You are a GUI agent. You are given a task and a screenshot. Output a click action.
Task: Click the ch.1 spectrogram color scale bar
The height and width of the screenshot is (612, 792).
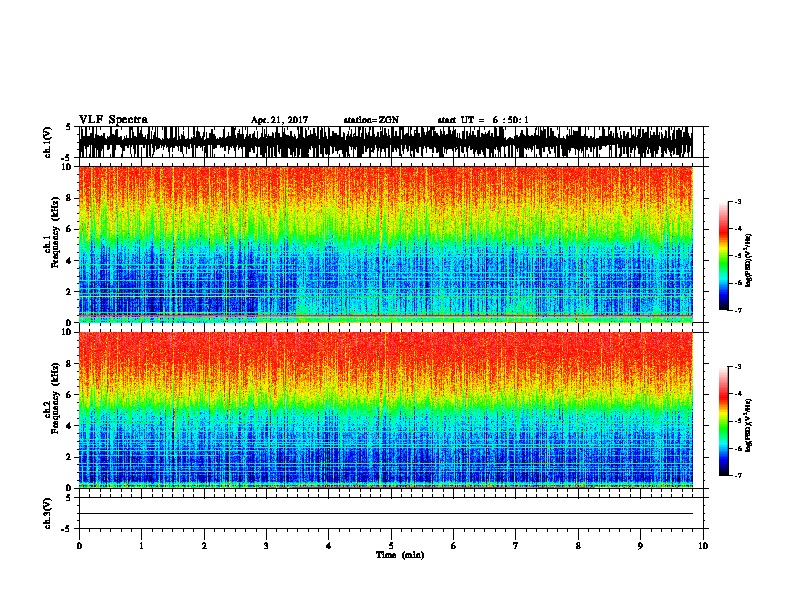(x=724, y=256)
